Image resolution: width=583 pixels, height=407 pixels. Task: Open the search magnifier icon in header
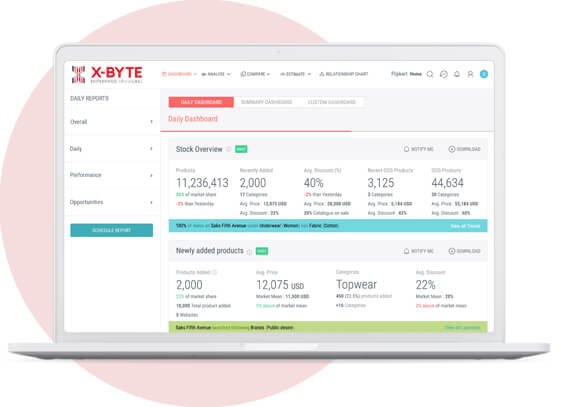coord(430,74)
